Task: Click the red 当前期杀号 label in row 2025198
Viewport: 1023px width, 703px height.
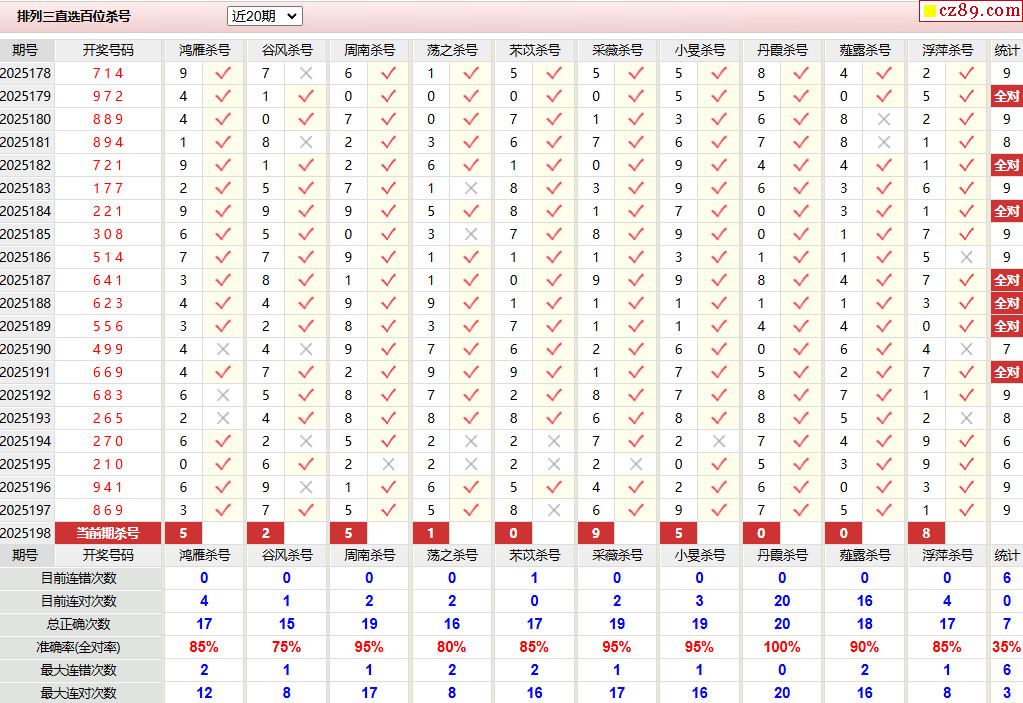Action: coord(108,533)
